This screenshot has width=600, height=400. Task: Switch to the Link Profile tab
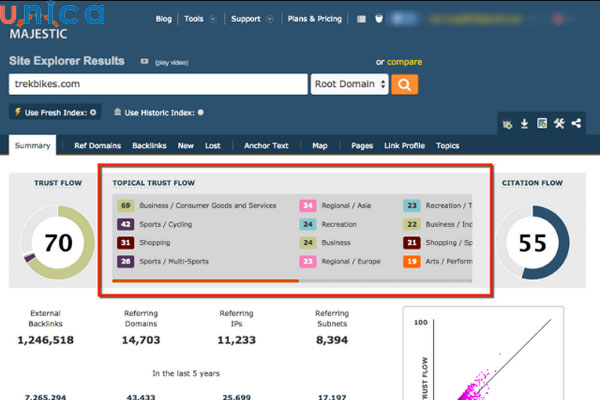coord(404,146)
